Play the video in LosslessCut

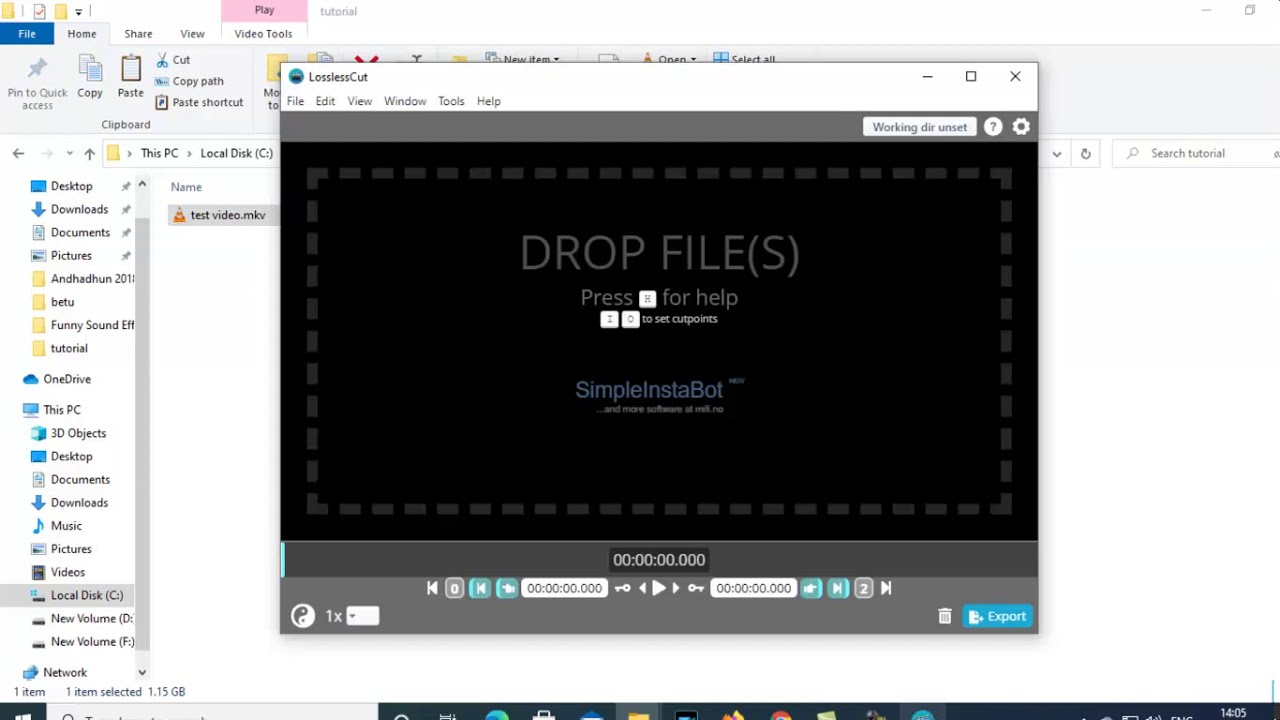point(658,588)
